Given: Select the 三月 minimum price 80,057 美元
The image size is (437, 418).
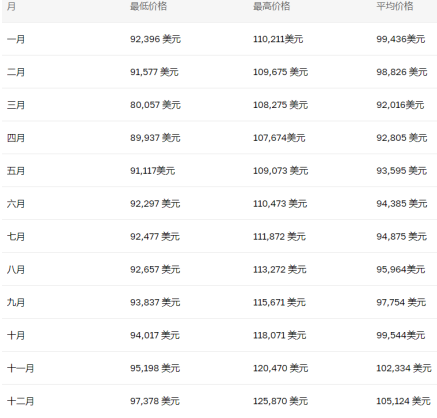Looking at the screenshot, I should [155, 105].
